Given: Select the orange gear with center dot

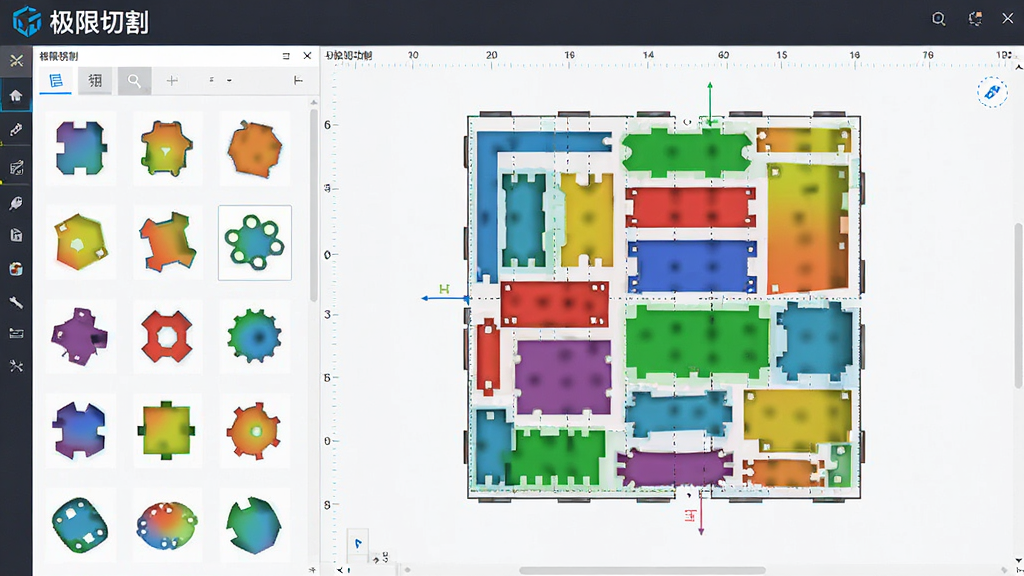Looking at the screenshot, I should click(x=255, y=430).
